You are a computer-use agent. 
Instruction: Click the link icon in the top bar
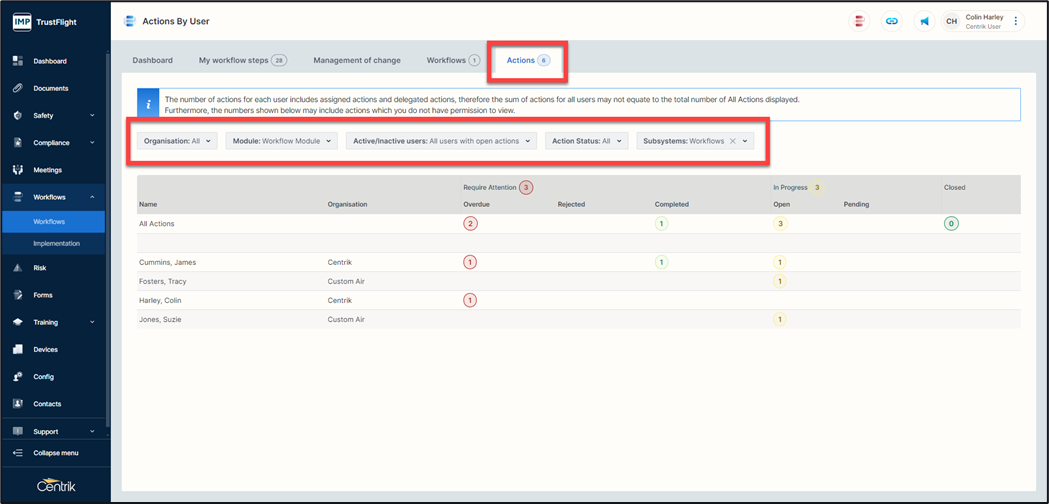(x=892, y=21)
